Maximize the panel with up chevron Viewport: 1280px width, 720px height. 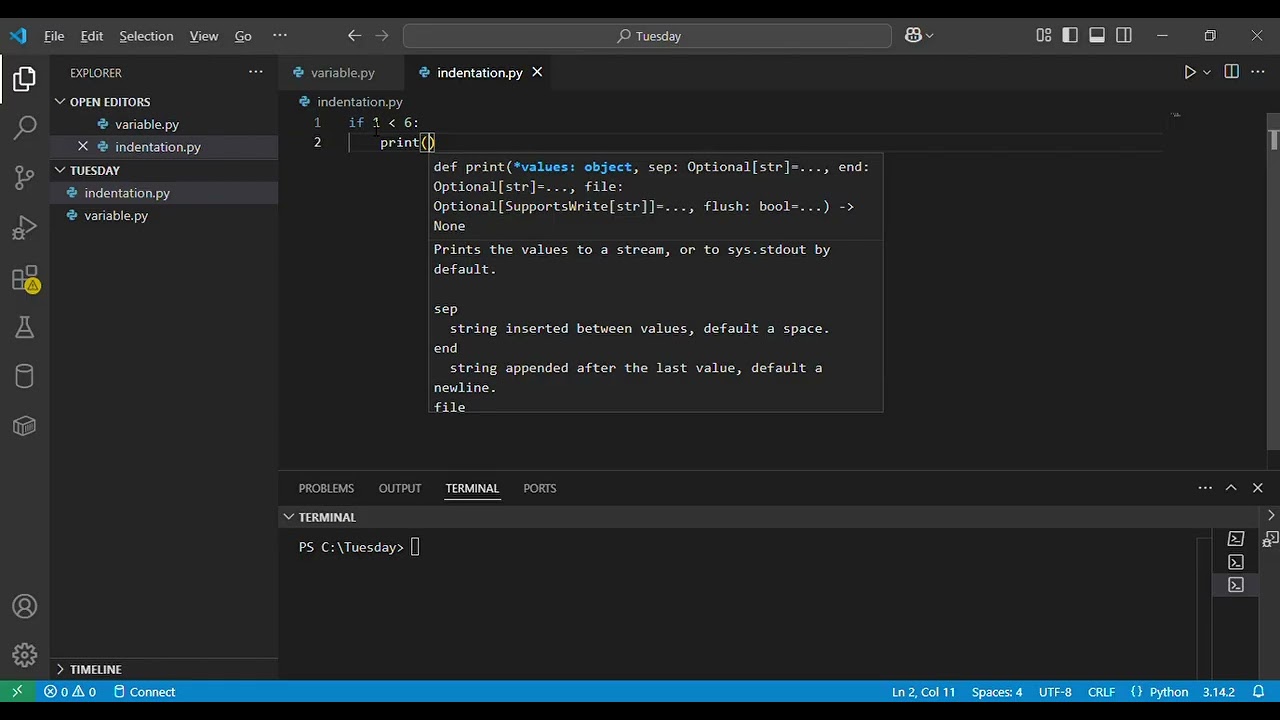point(1231,488)
